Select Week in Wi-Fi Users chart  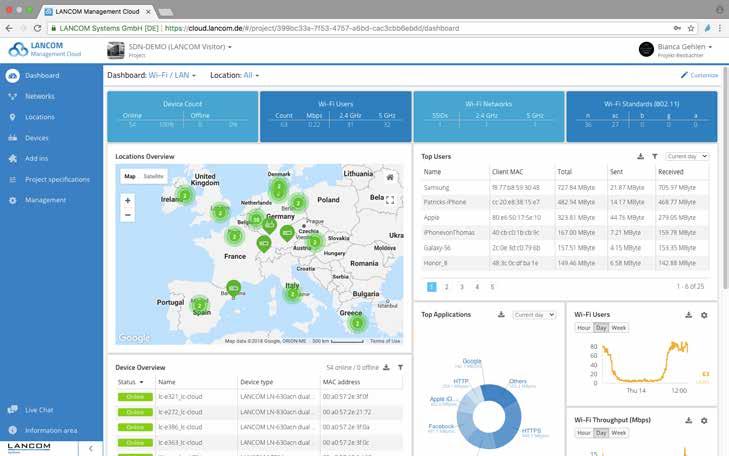(x=618, y=328)
